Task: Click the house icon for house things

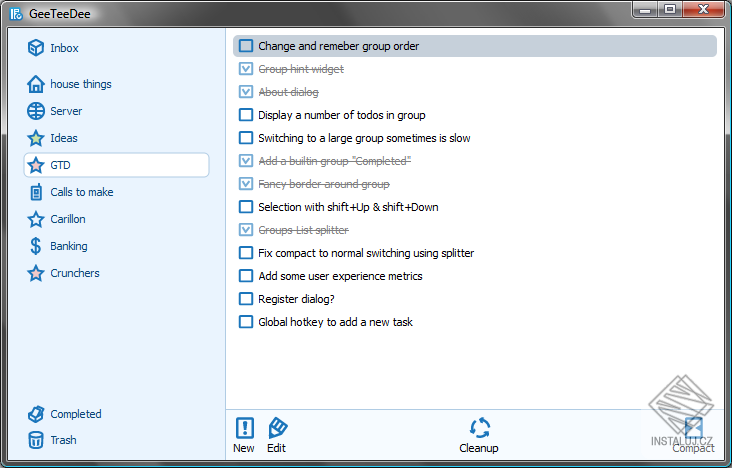Action: [36, 84]
